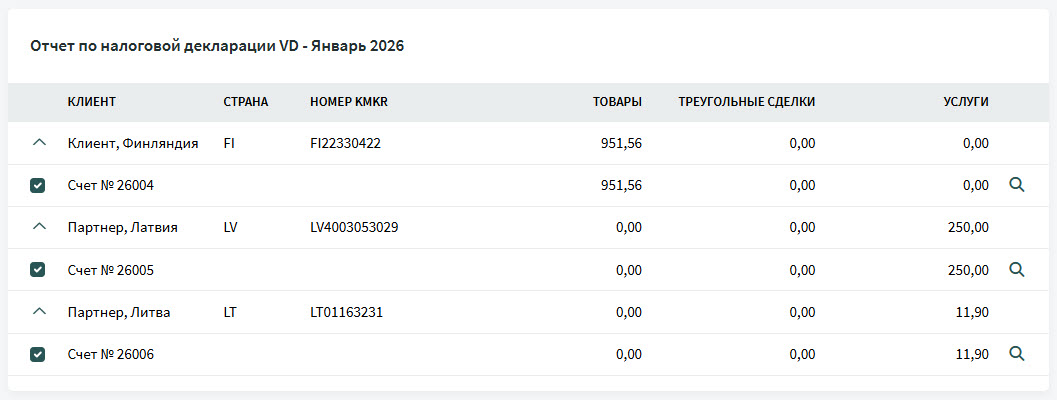Select the Партнер, Литва client name
Viewport: 1057px width, 400px height.
click(x=119, y=312)
